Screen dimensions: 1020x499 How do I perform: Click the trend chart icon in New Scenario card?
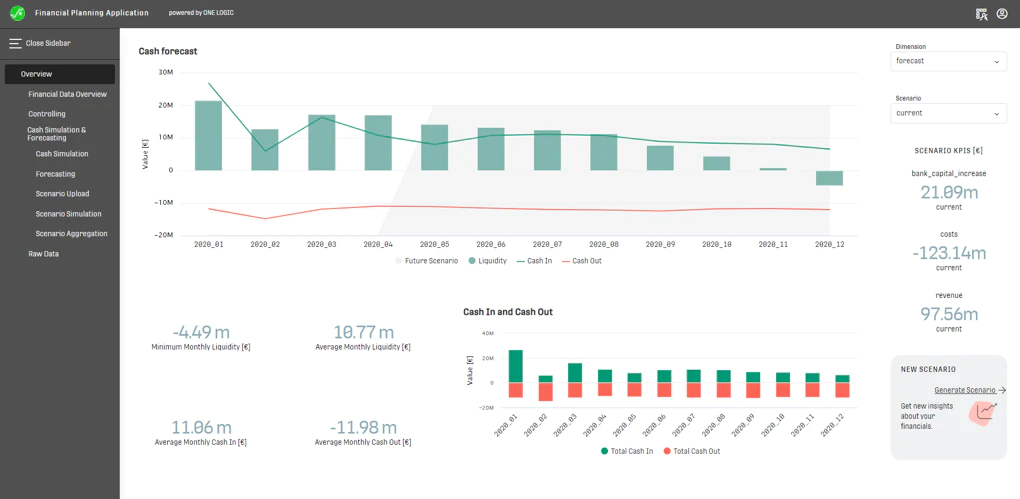click(x=985, y=412)
